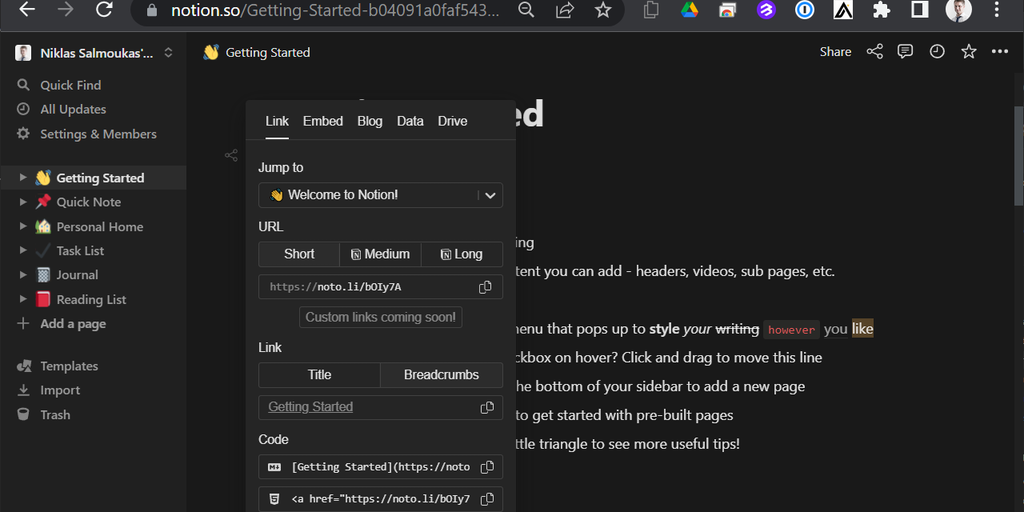Copy the markdown link code
The image size is (1024, 512).
coord(487,467)
